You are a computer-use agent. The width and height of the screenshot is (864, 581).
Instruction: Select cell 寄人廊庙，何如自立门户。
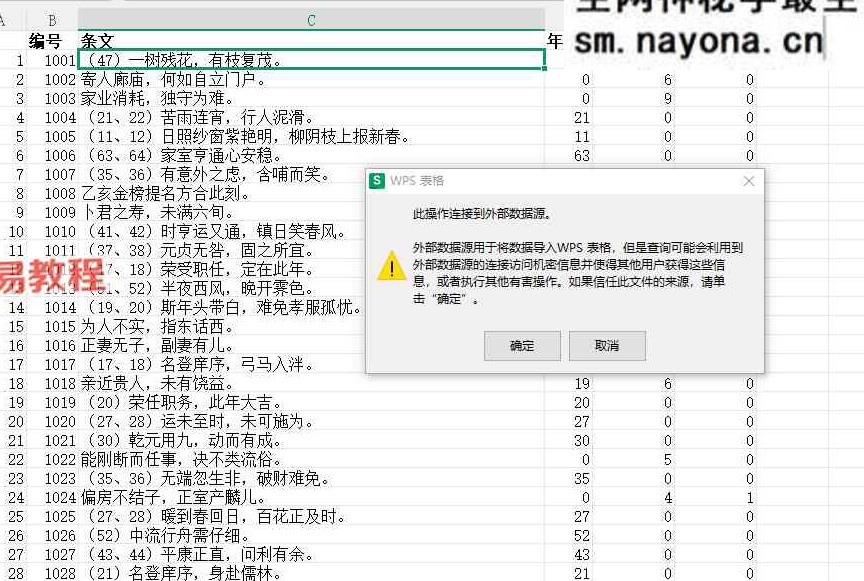pos(311,79)
